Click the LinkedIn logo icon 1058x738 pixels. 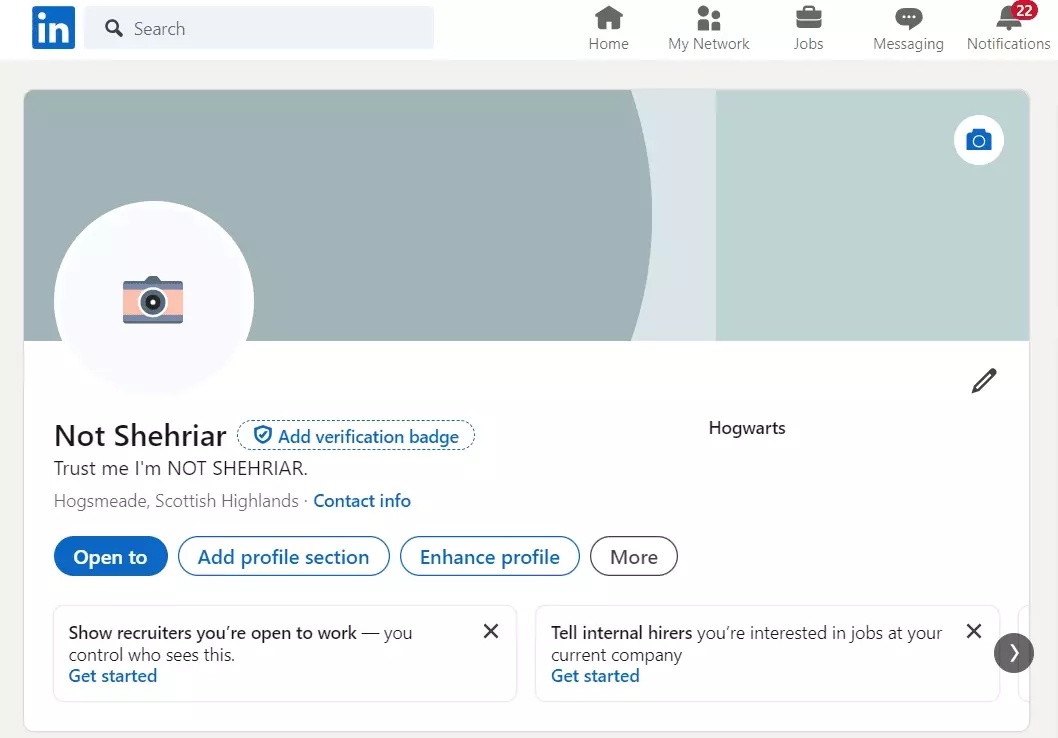pyautogui.click(x=53, y=28)
